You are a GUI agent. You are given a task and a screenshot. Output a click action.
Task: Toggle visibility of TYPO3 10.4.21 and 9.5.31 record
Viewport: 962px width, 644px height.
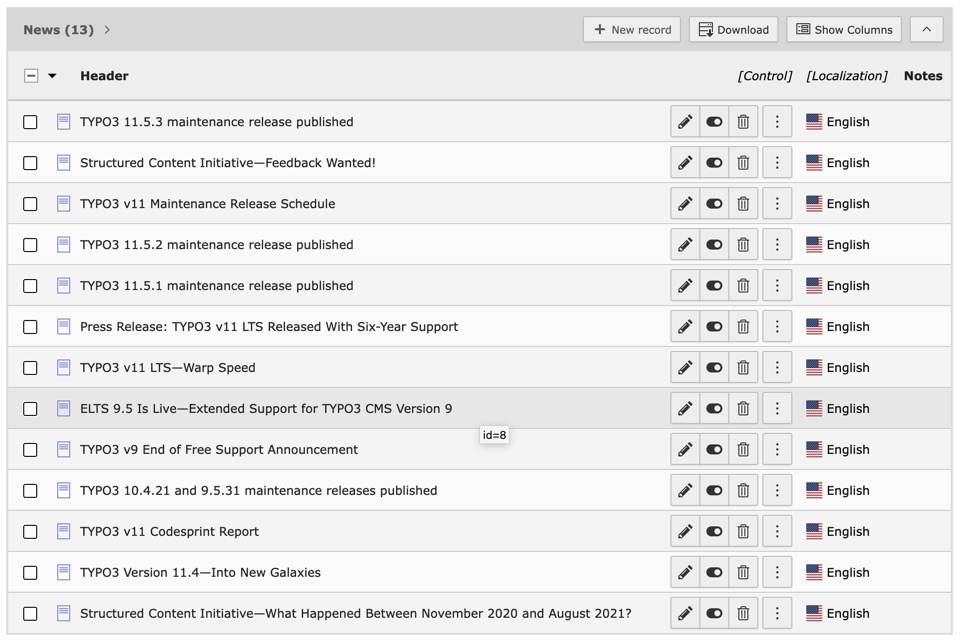click(x=714, y=491)
